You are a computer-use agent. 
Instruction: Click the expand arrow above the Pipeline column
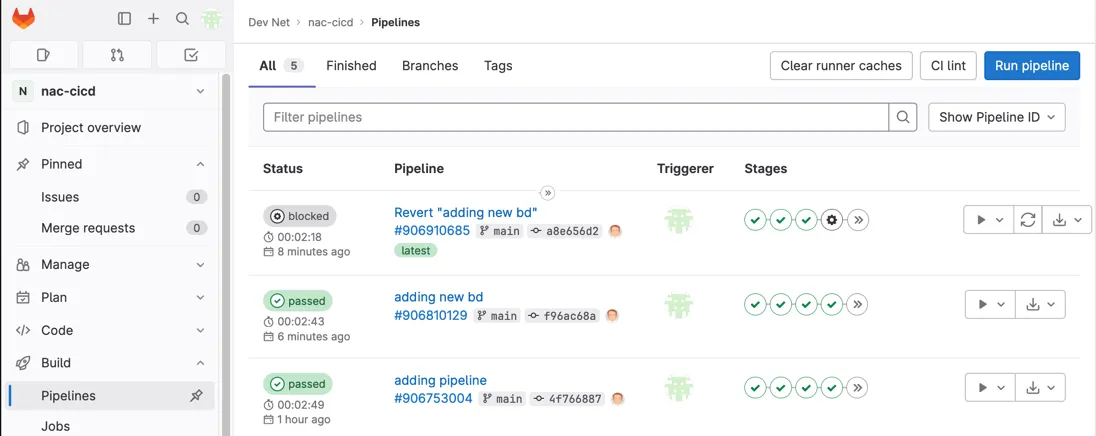coord(548,192)
